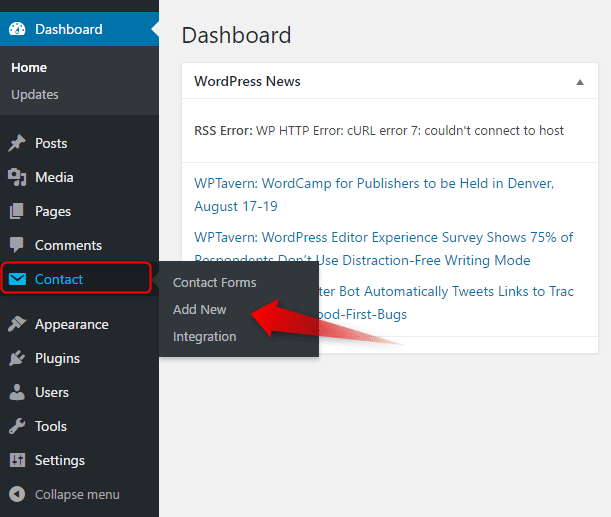Click the Comments speech bubble icon
The image size is (611, 517).
(17, 245)
